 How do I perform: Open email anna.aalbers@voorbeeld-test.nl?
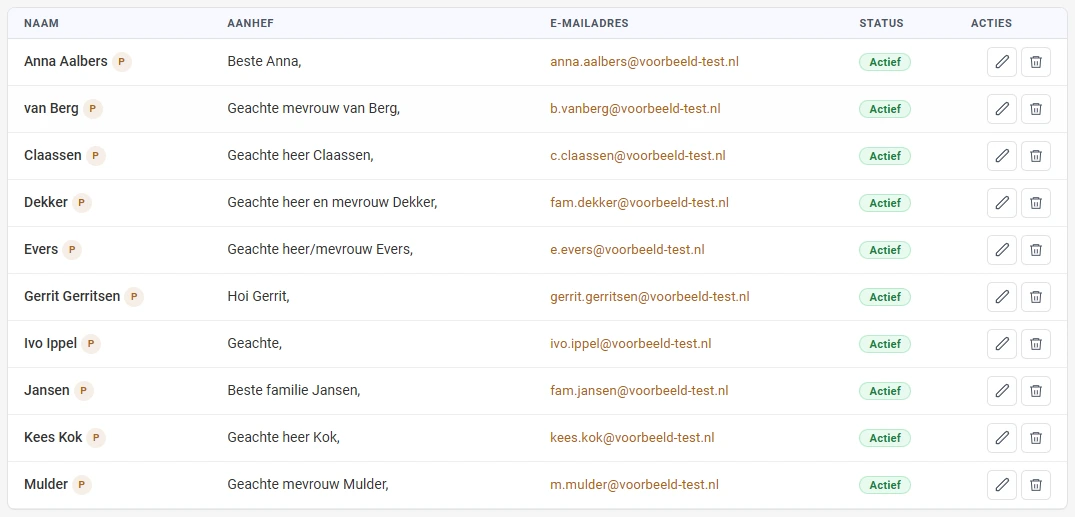644,62
